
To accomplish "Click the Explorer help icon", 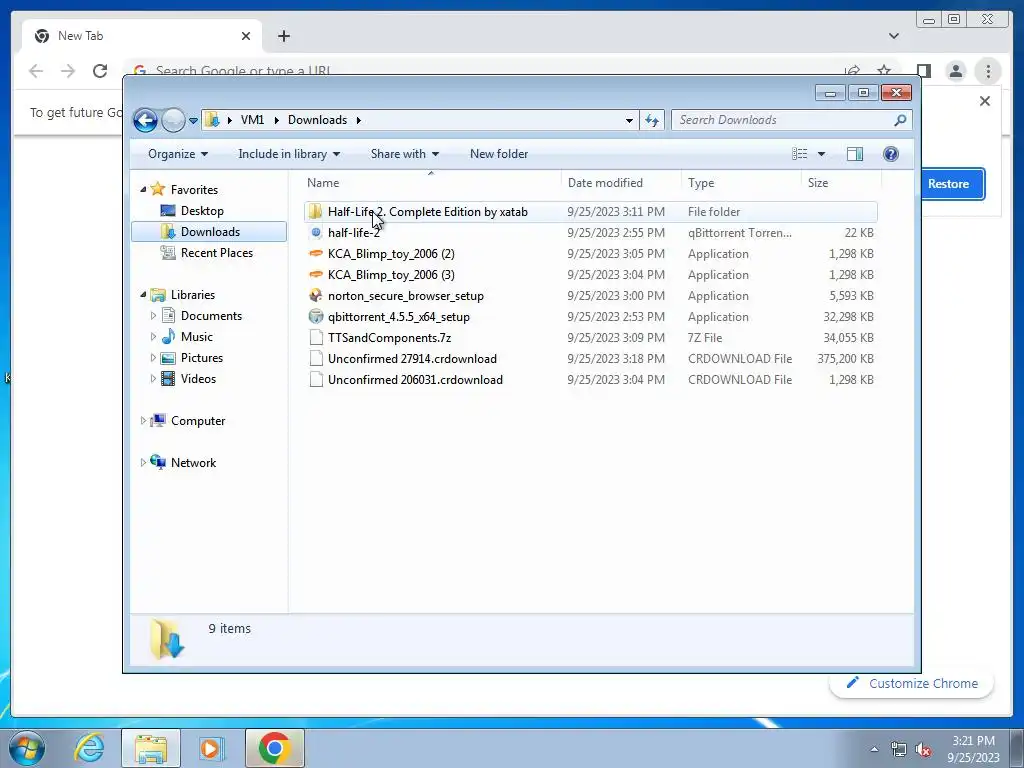I will (891, 154).
